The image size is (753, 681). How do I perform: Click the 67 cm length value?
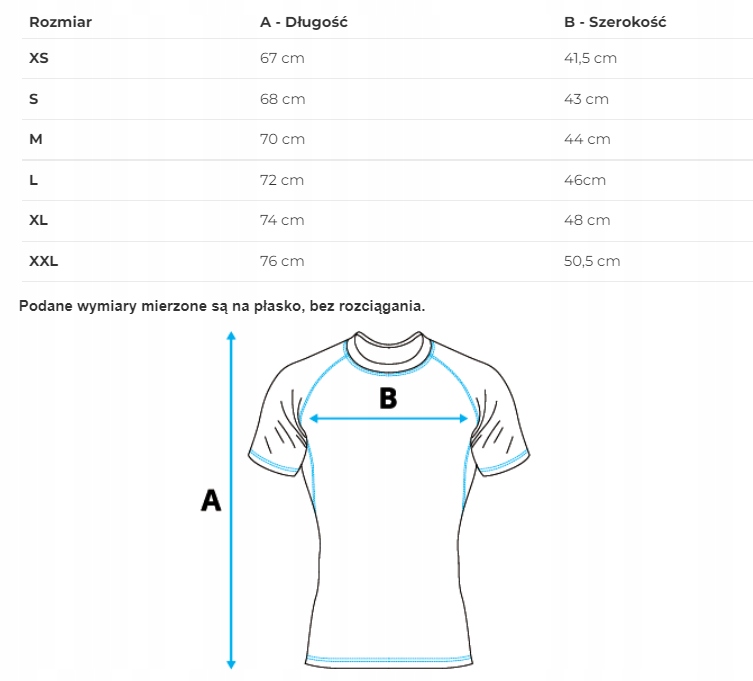click(281, 58)
